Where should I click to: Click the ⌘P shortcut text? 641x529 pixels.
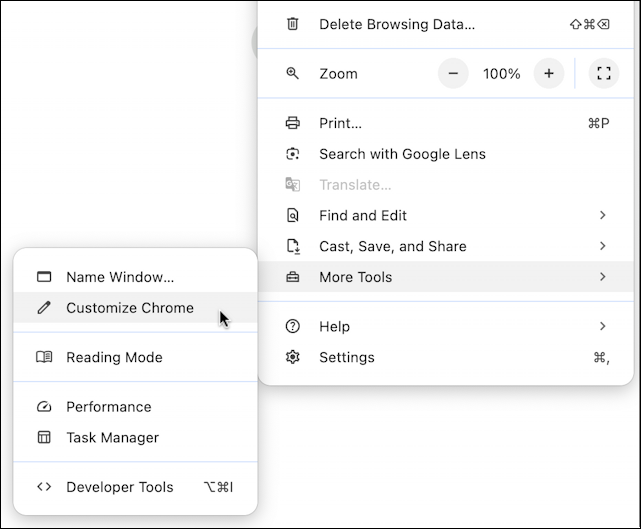pos(598,123)
